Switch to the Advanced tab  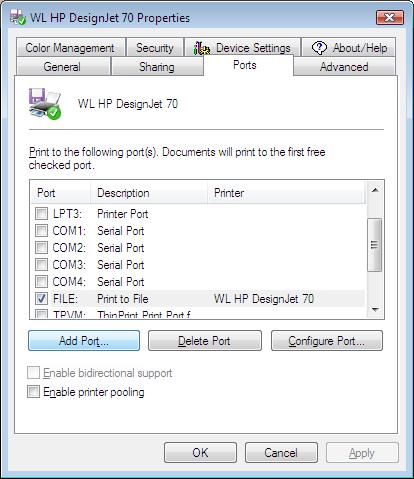pos(344,67)
